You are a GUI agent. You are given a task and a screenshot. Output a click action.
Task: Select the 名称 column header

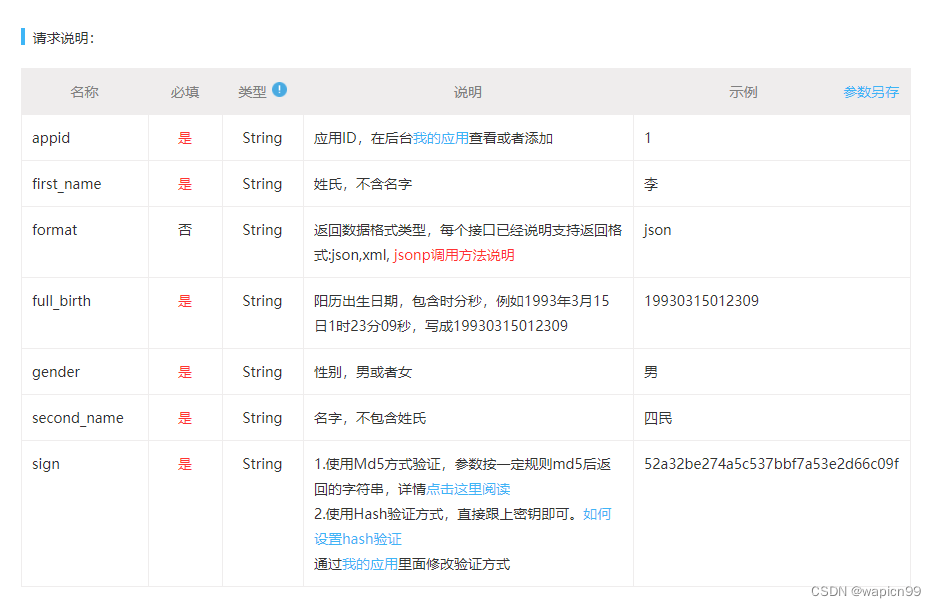pyautogui.click(x=84, y=92)
